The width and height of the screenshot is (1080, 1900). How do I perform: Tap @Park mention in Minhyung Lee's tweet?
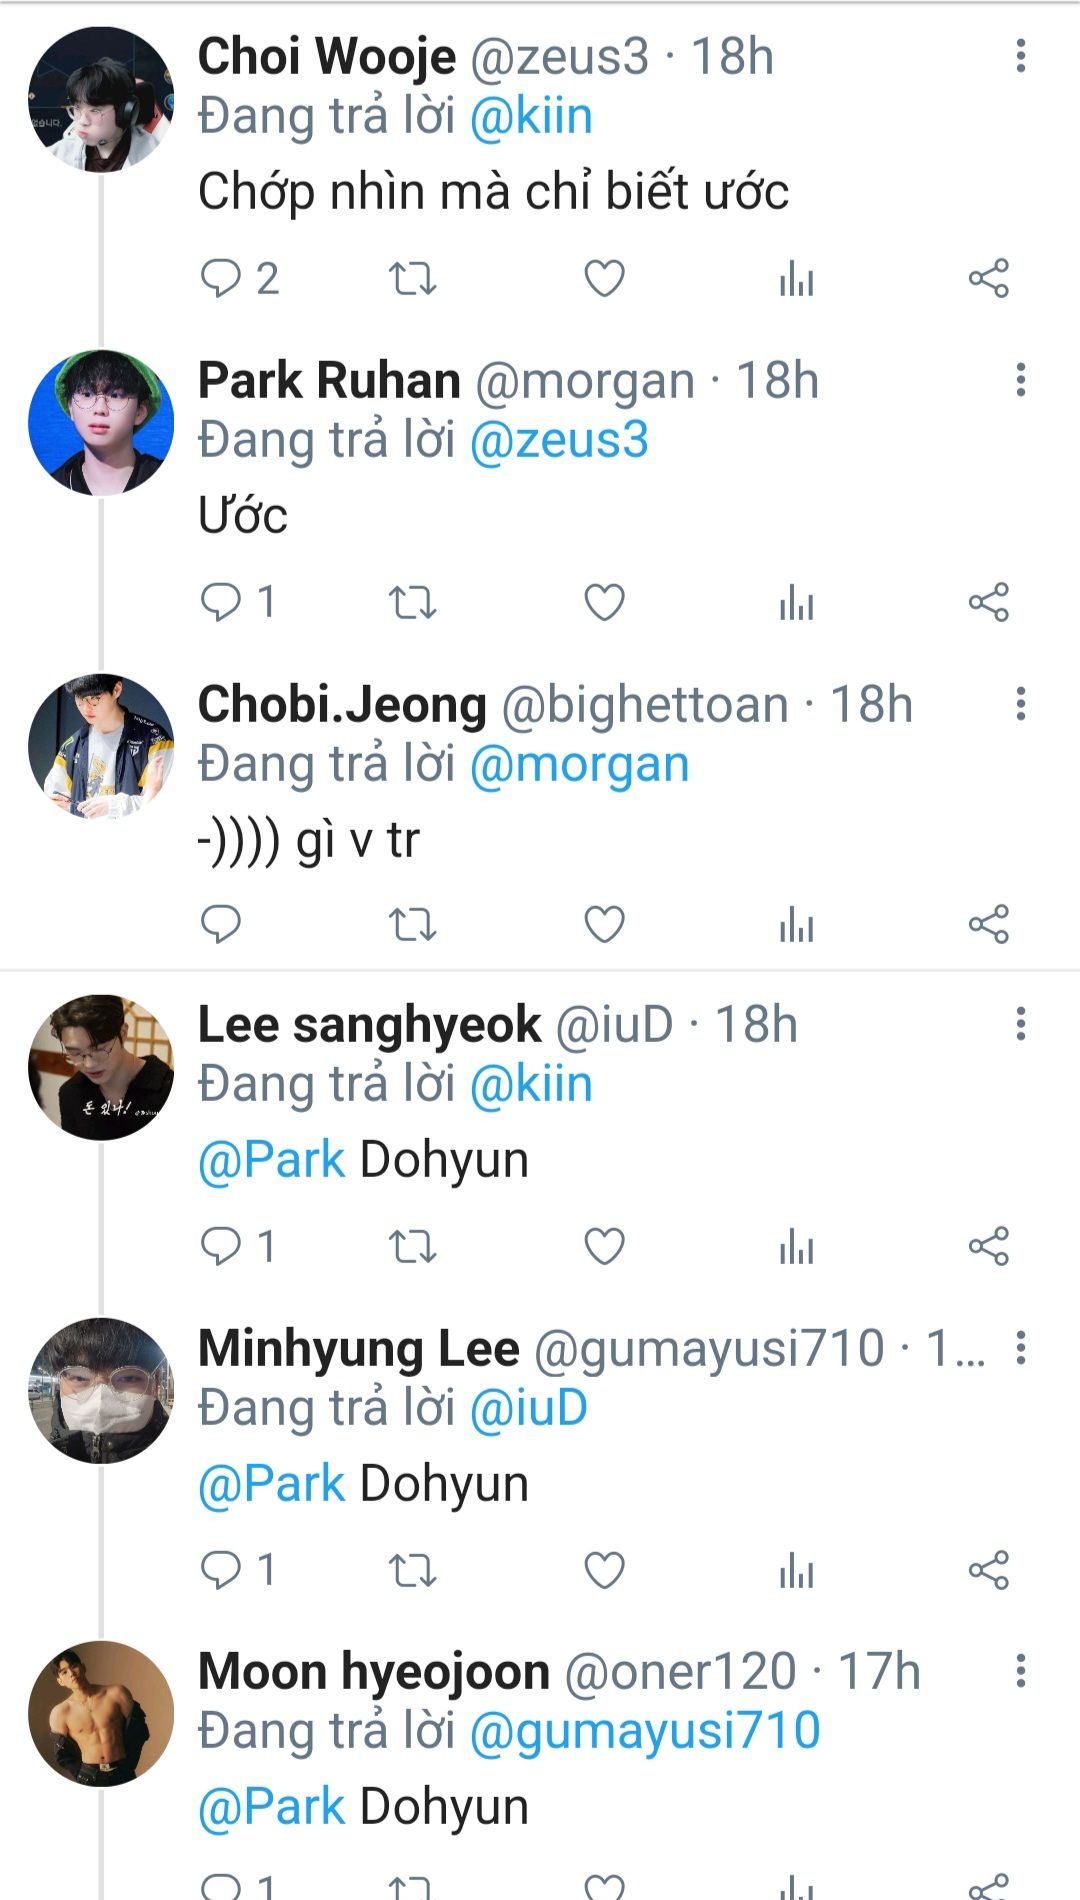click(x=271, y=1483)
